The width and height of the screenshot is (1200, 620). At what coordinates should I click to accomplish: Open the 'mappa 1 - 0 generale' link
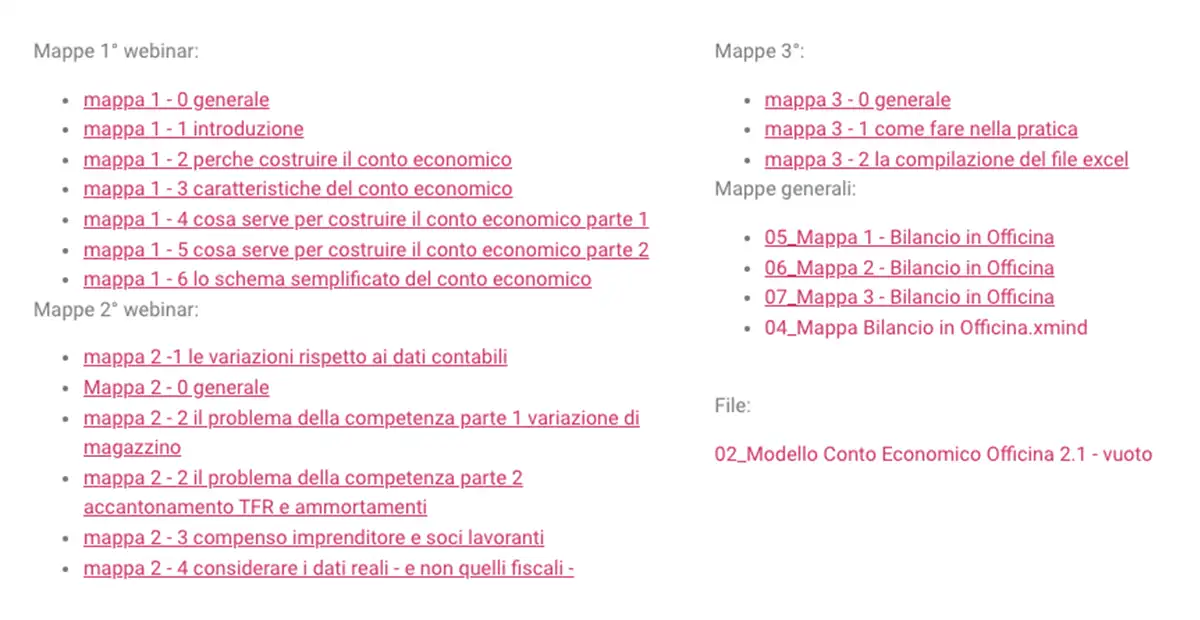coord(176,100)
